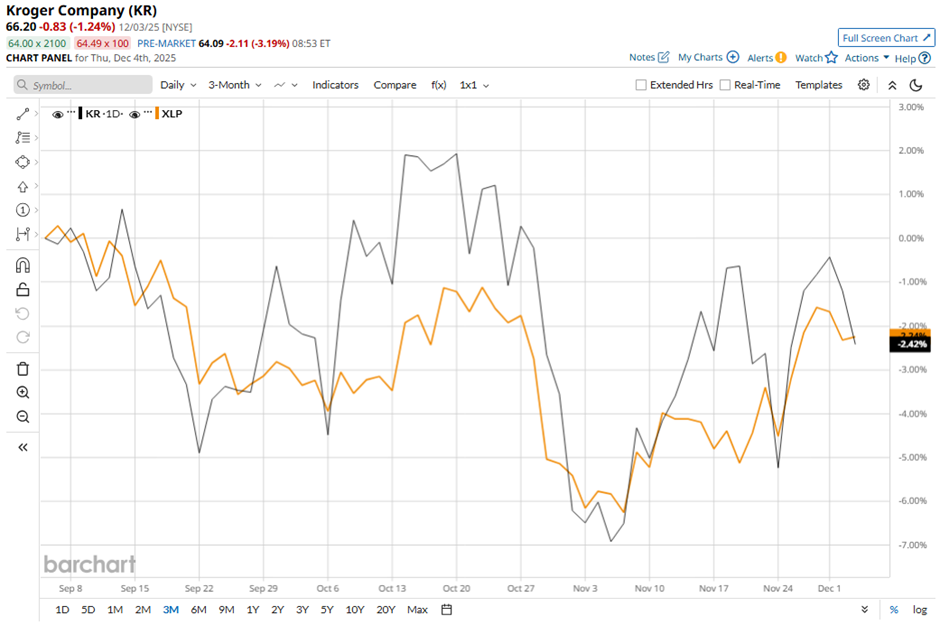Select the 20Y time range
940x625 pixels.
coord(385,609)
